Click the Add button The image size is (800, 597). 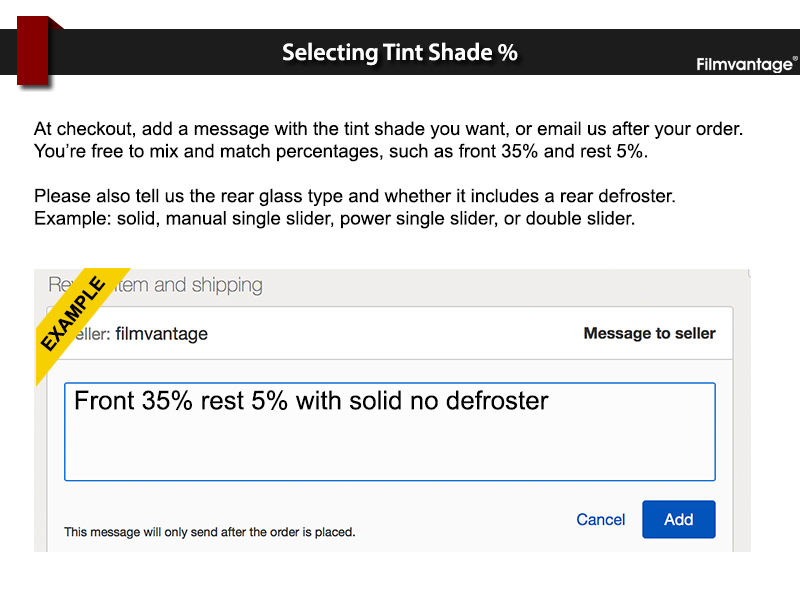pyautogui.click(x=678, y=519)
